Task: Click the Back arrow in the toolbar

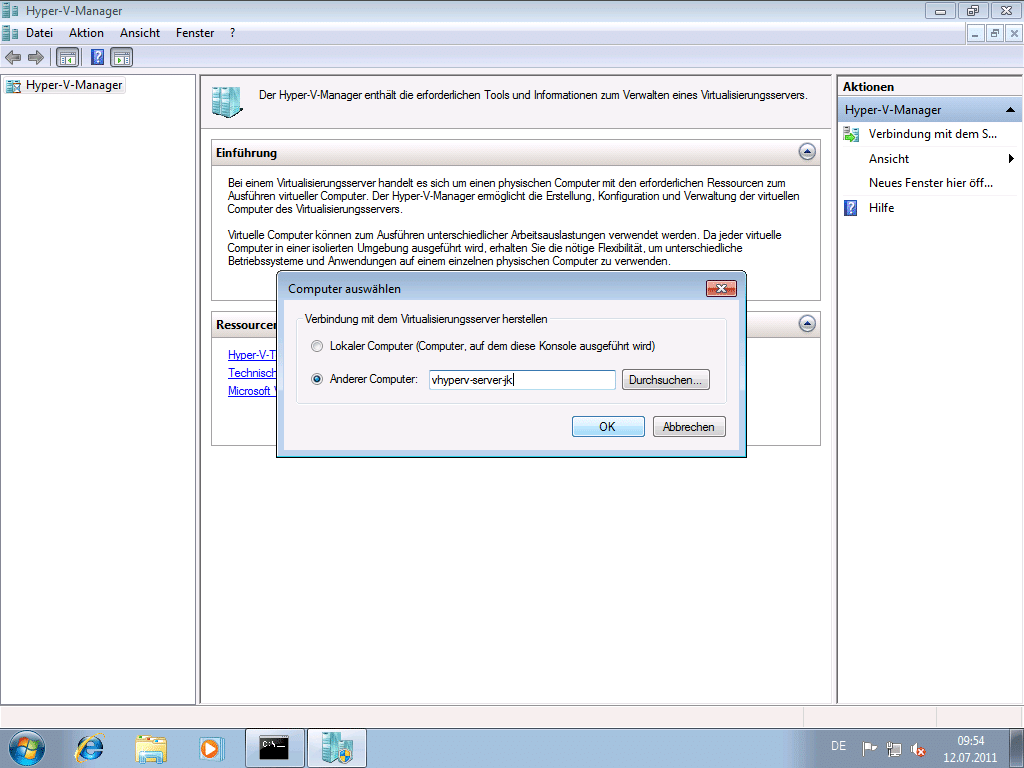Action: (x=13, y=57)
